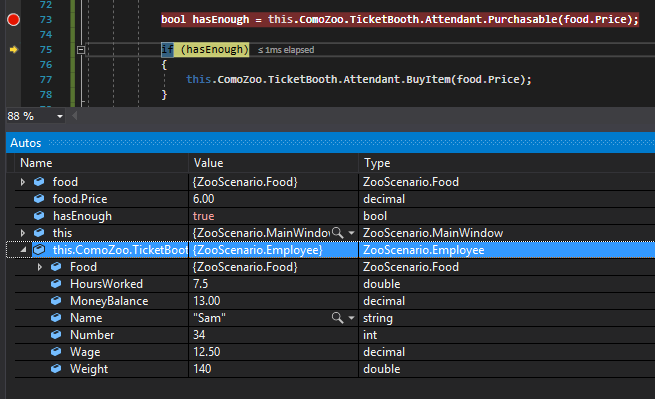Click the horizontal scroll left arrow
This screenshot has width=655, height=399.
(74, 116)
